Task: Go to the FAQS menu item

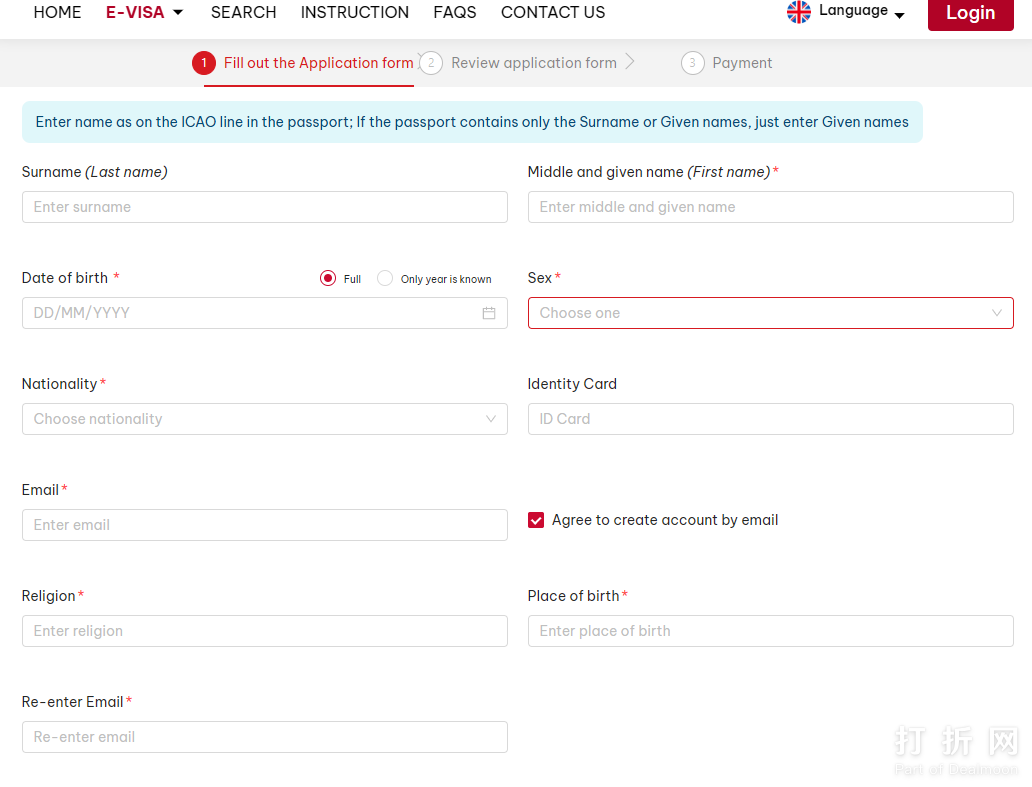Action: click(455, 12)
